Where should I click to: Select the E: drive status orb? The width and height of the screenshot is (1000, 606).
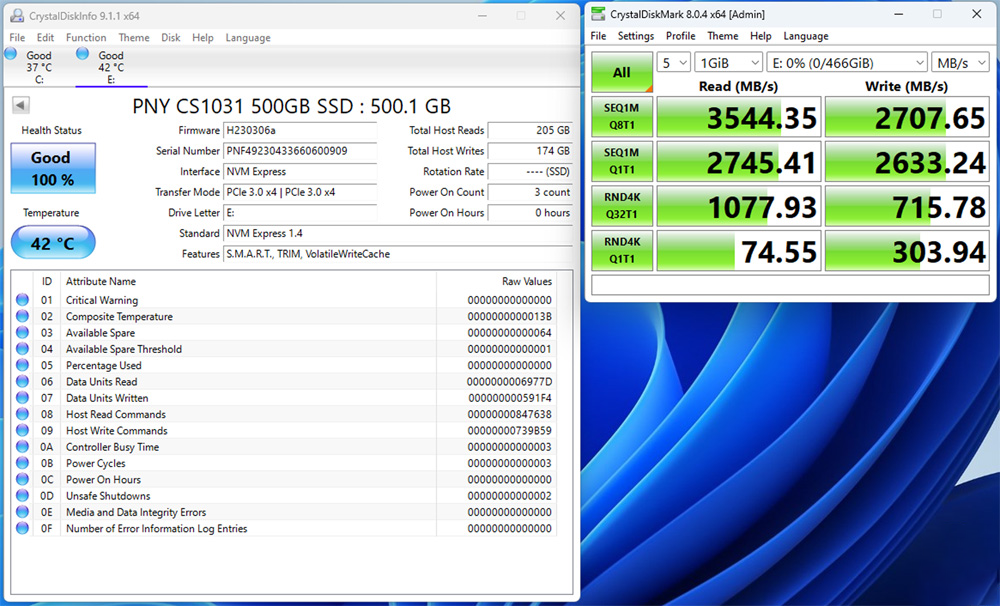(82, 54)
